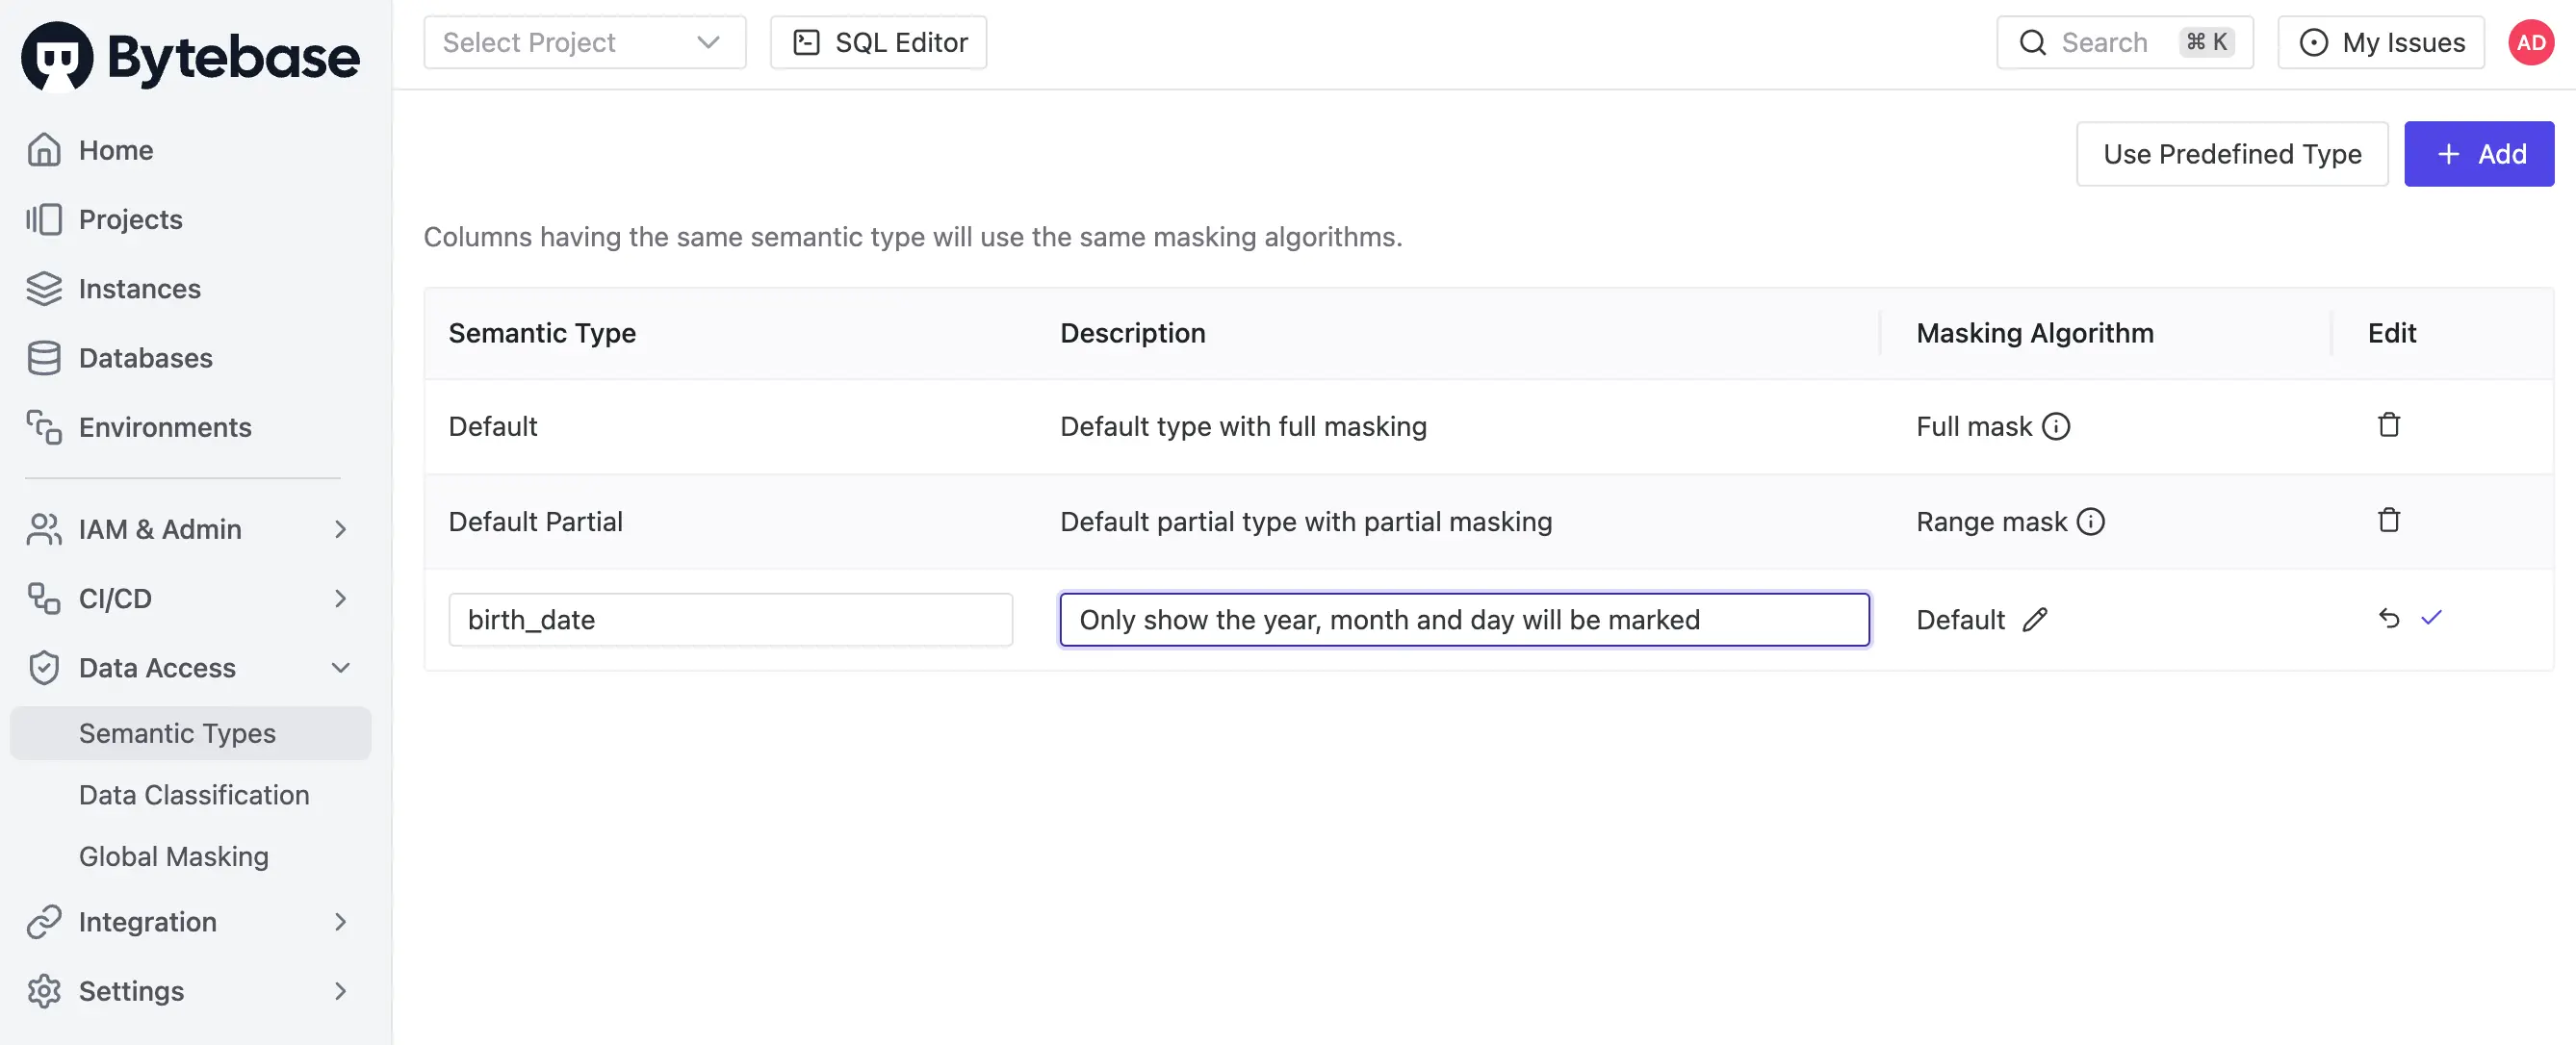Open Global Masking in sidebar

(174, 856)
